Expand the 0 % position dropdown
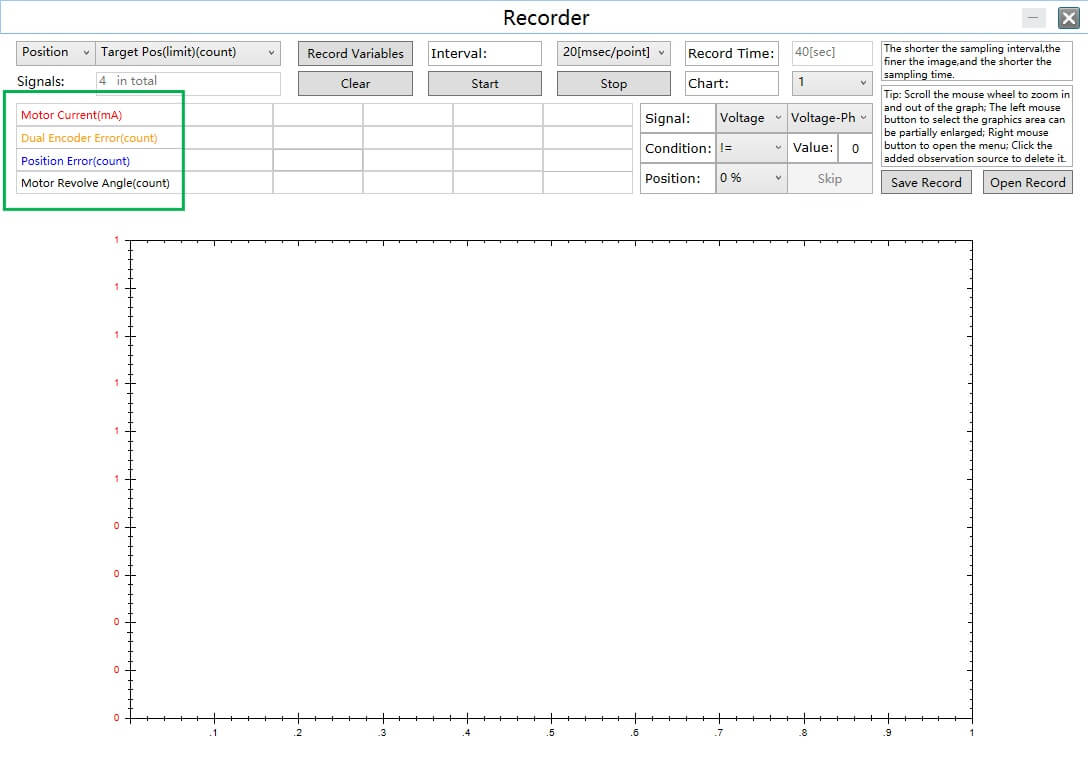 click(751, 178)
